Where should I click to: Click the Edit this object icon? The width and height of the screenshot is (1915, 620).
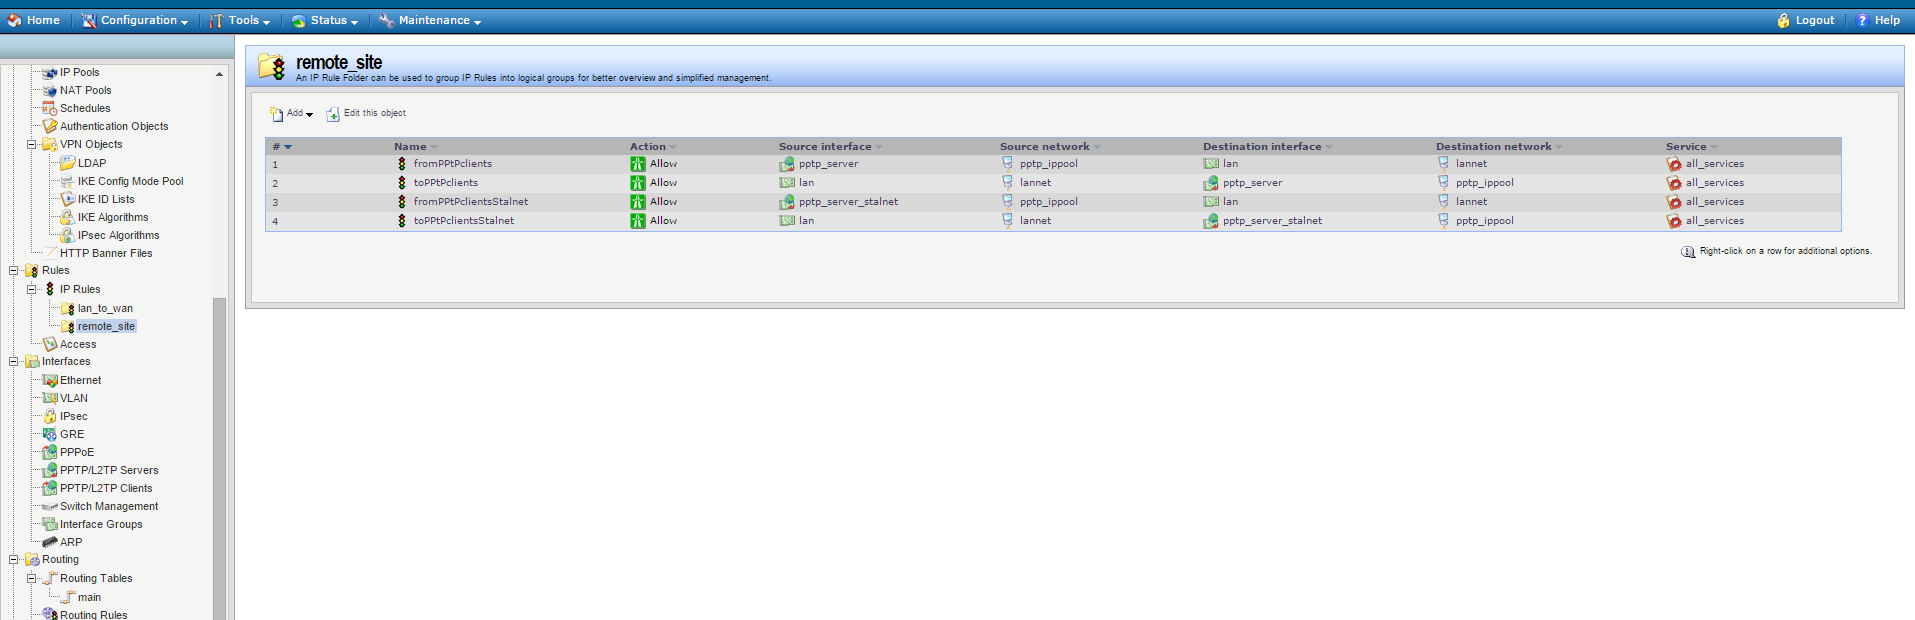tap(333, 114)
